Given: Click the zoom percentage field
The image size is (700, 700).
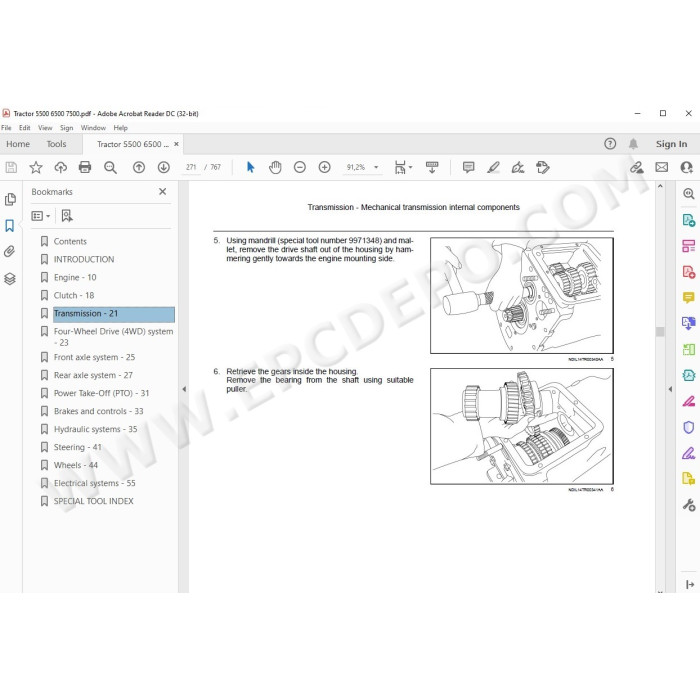Looking at the screenshot, I should (356, 167).
